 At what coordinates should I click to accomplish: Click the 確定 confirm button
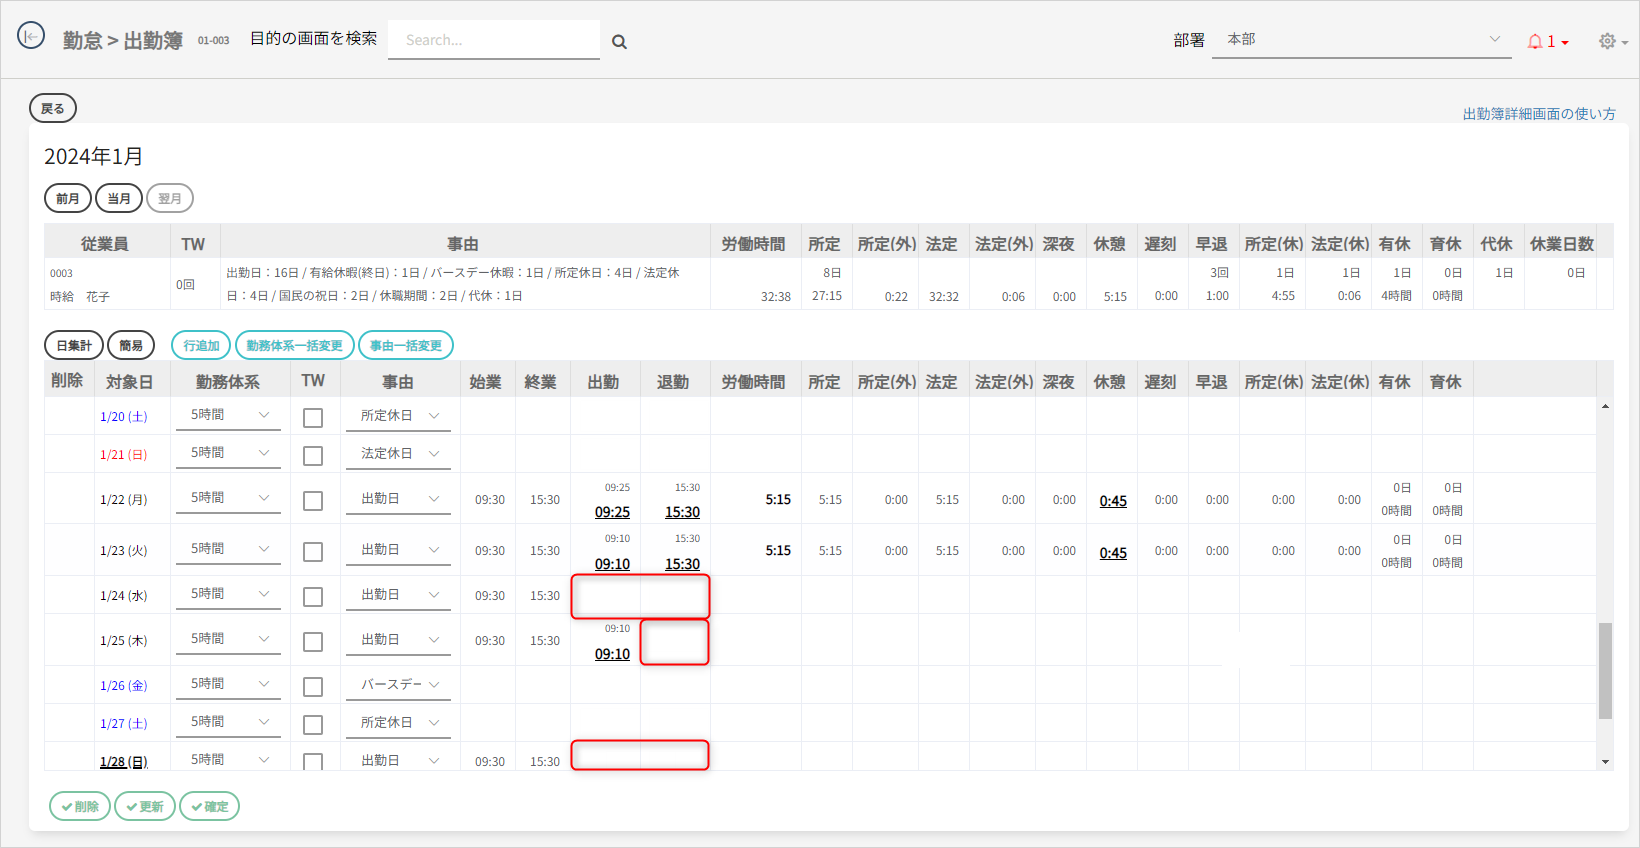pos(209,806)
